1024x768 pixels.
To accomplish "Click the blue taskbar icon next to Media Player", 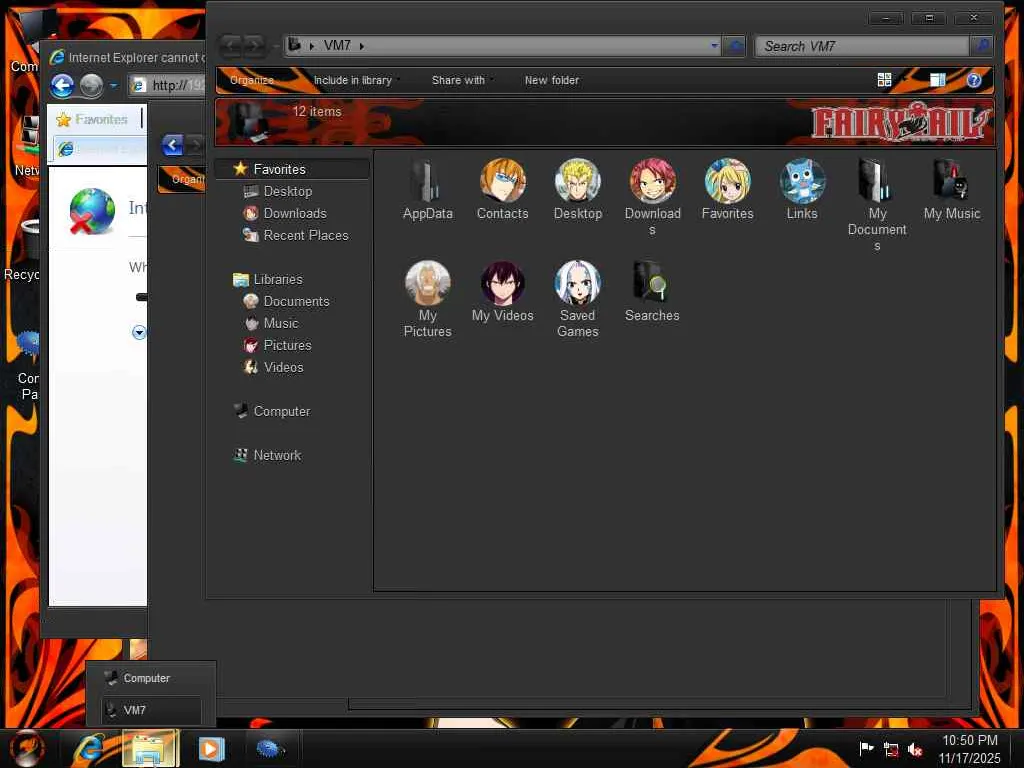I will (x=270, y=748).
